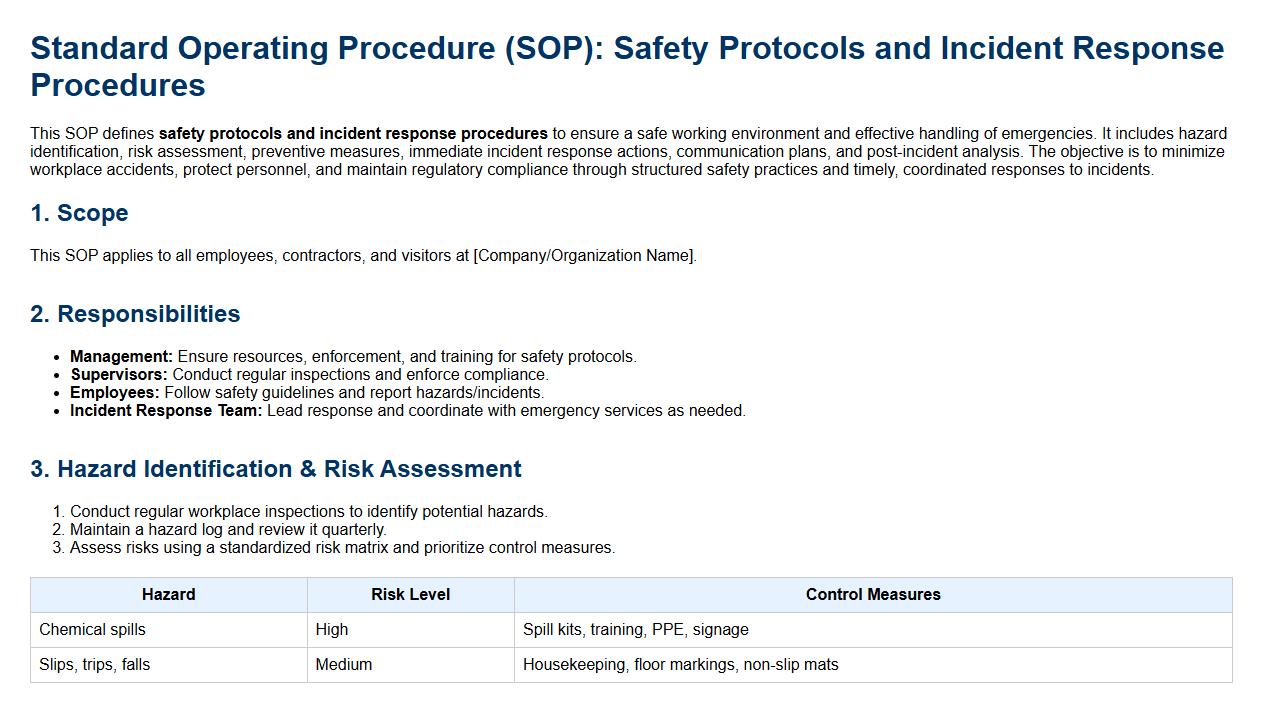This screenshot has height=709, width=1263.
Task: Click the 'Maintain a hazard log' list item
Action: tap(228, 530)
